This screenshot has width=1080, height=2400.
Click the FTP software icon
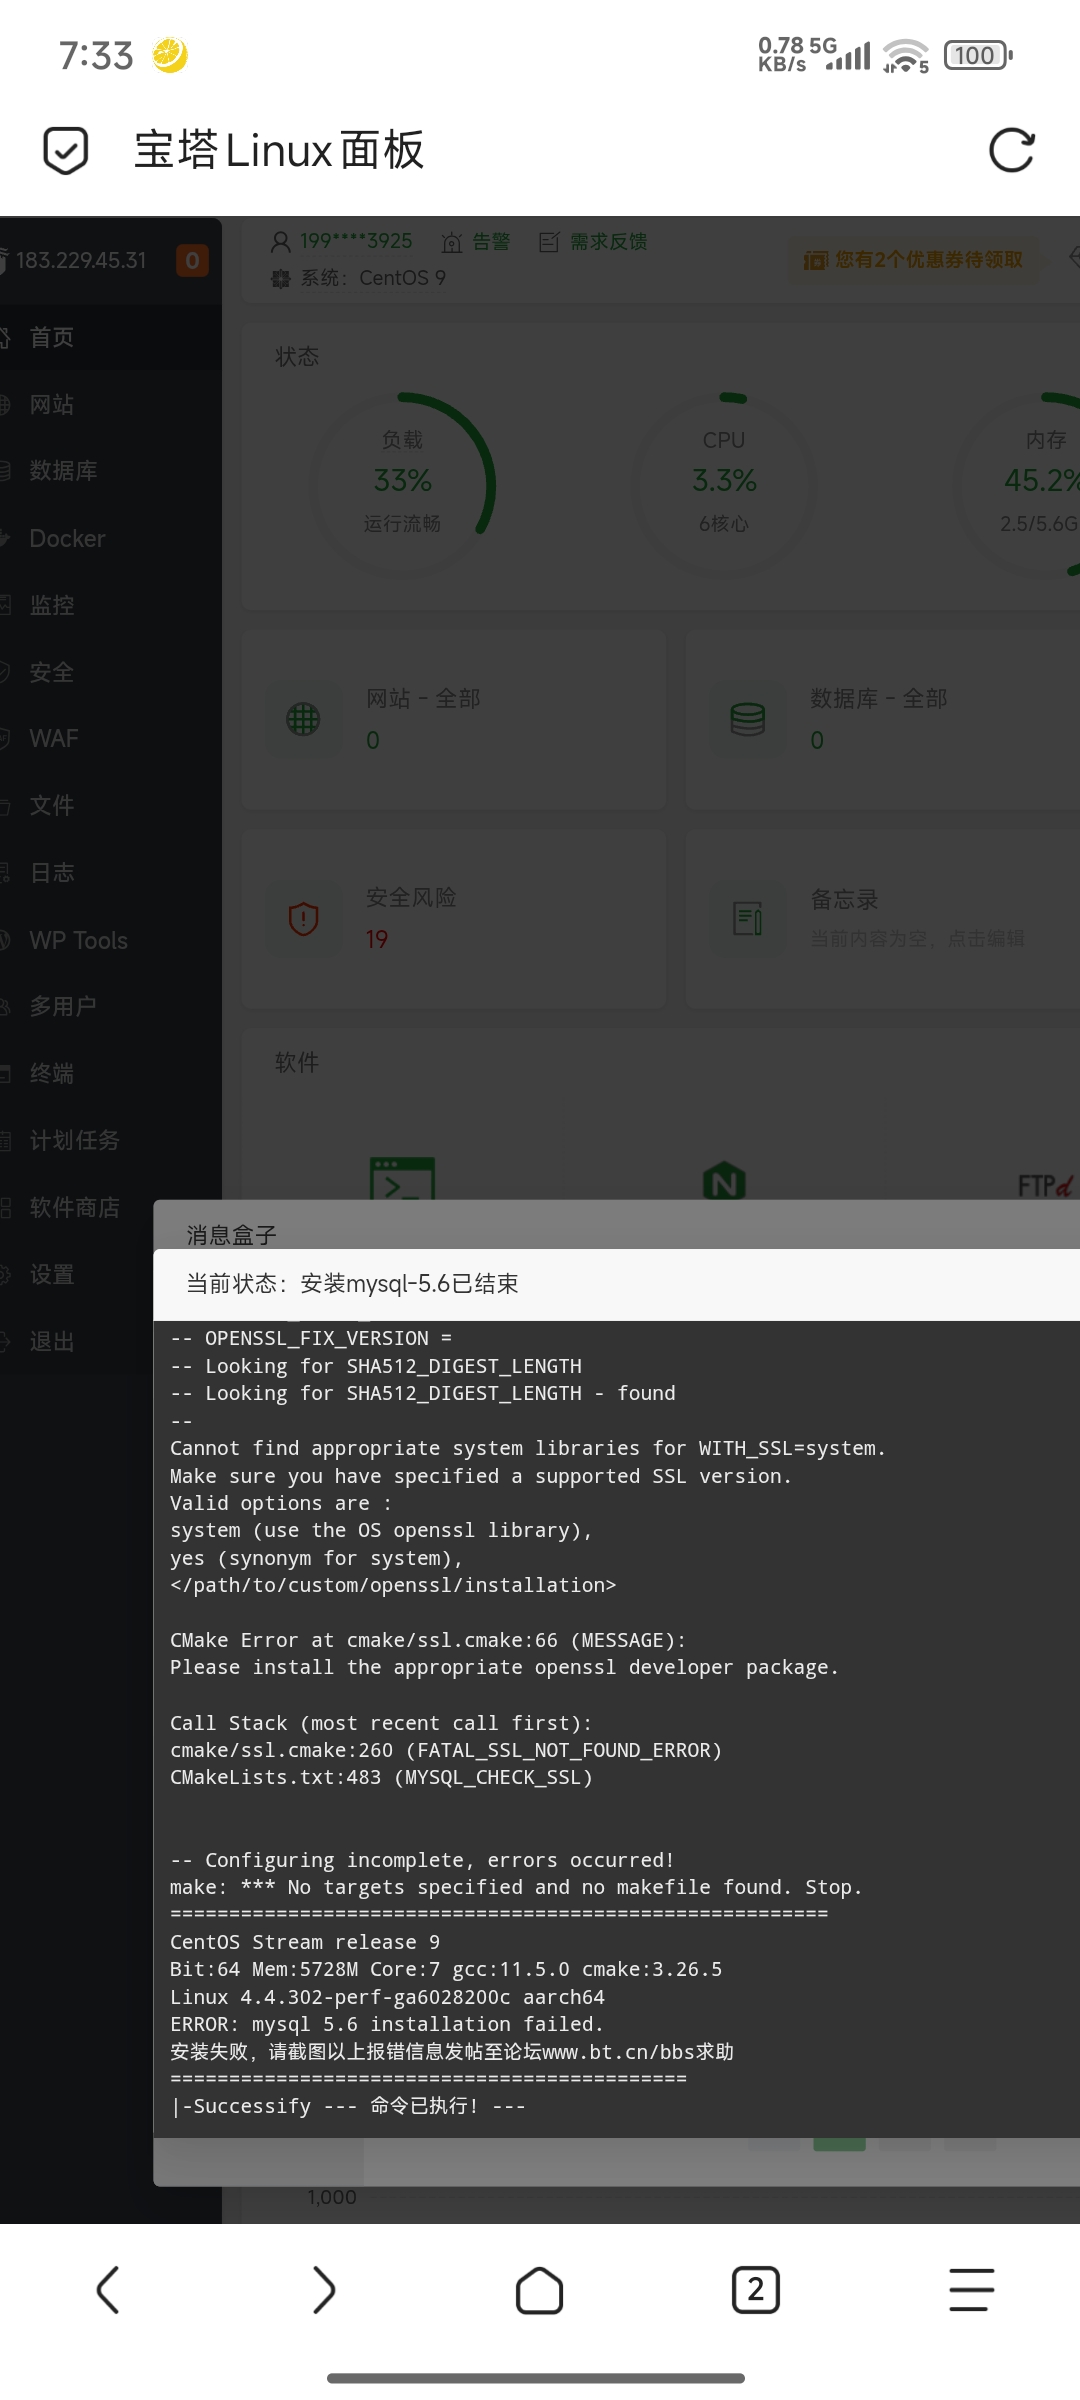click(1046, 1186)
